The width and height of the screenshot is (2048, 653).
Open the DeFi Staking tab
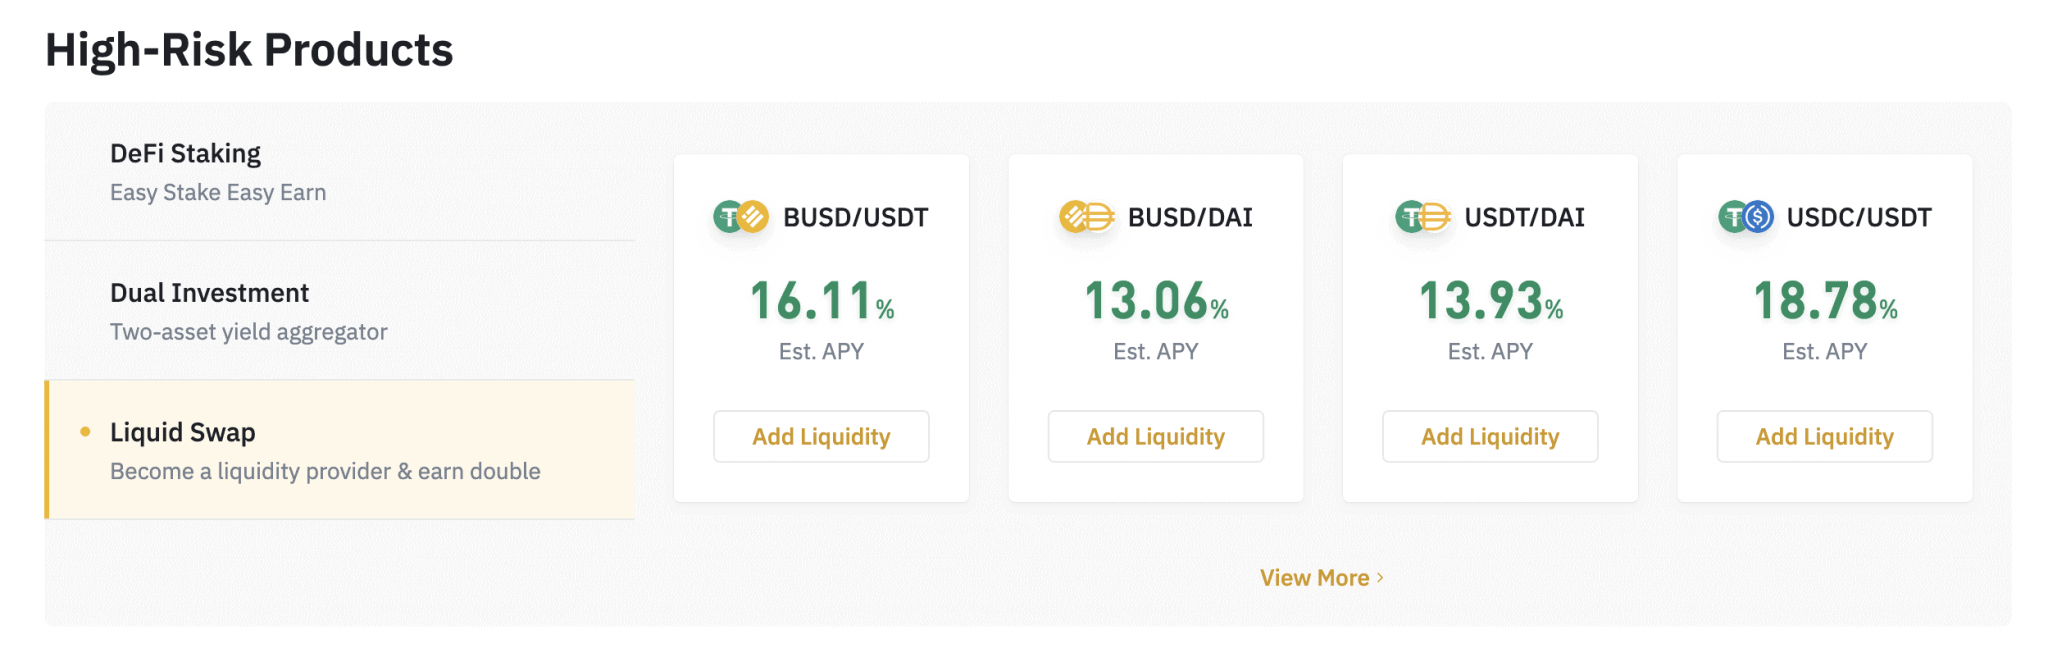click(340, 172)
